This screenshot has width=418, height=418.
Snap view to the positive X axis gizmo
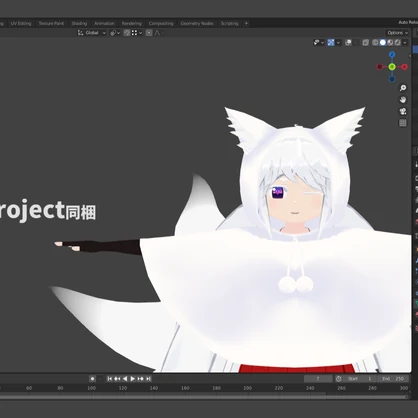point(404,67)
